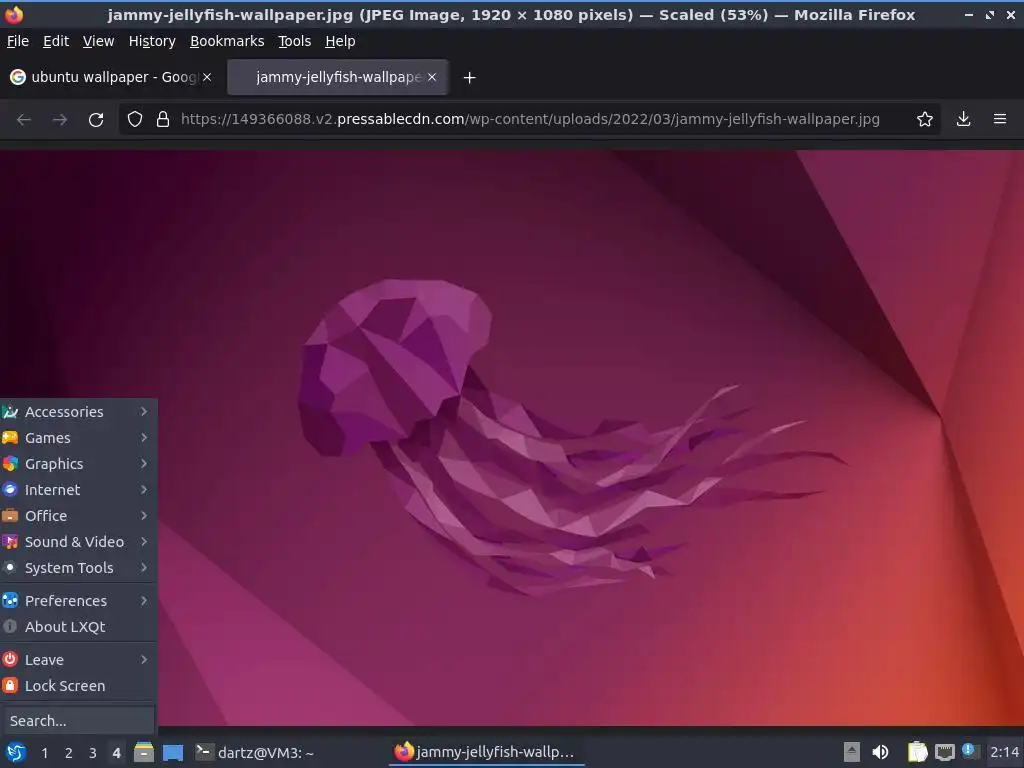Switch to virtual desktop 4
This screenshot has width=1024, height=768.
[116, 753]
